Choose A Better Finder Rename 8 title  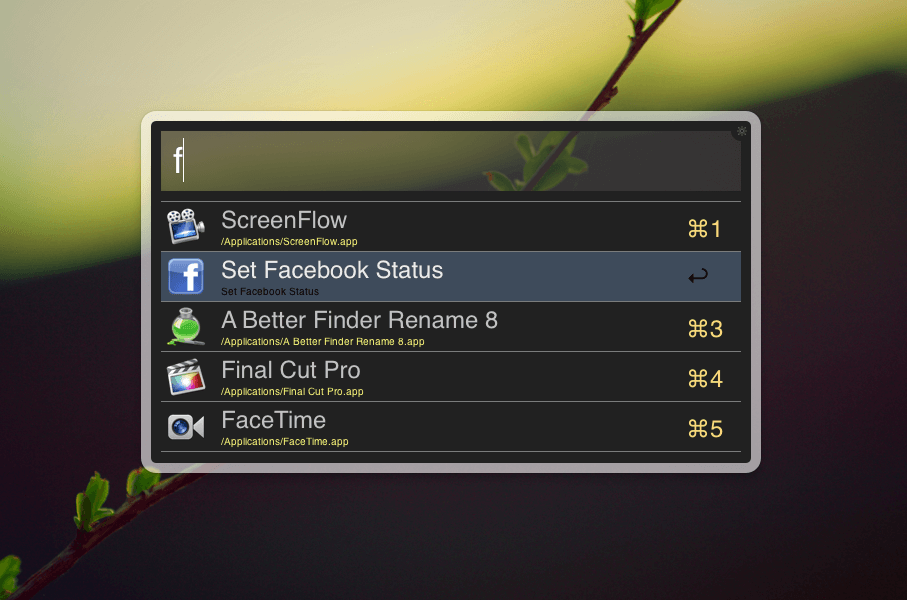click(x=359, y=320)
